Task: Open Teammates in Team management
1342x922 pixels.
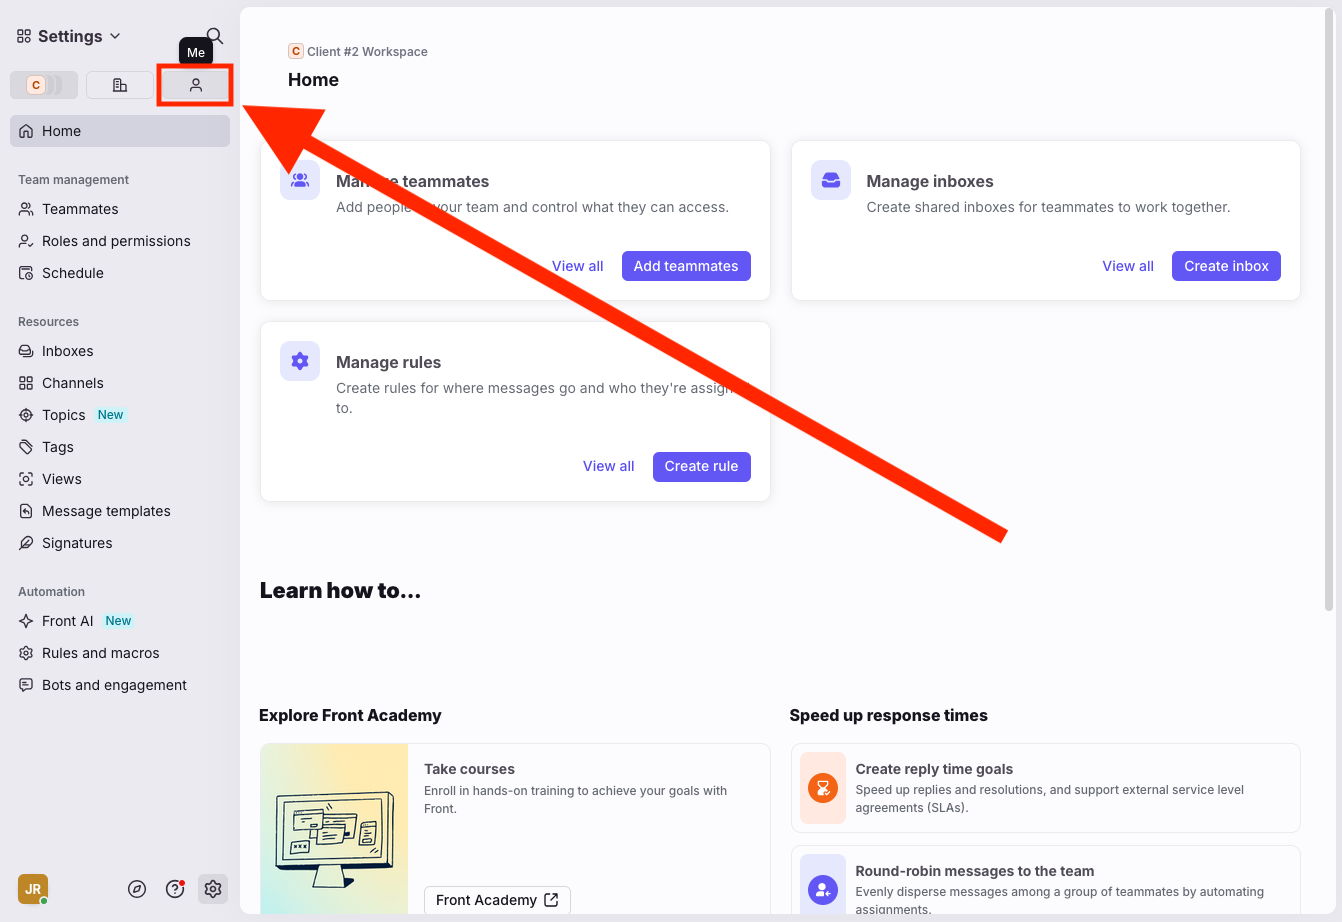Action: 80,209
